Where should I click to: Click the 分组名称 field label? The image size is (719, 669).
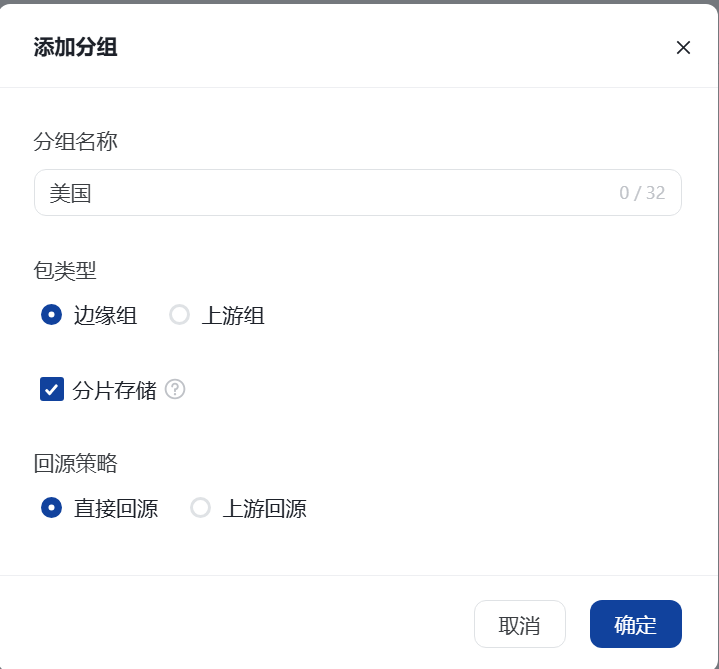(76, 141)
